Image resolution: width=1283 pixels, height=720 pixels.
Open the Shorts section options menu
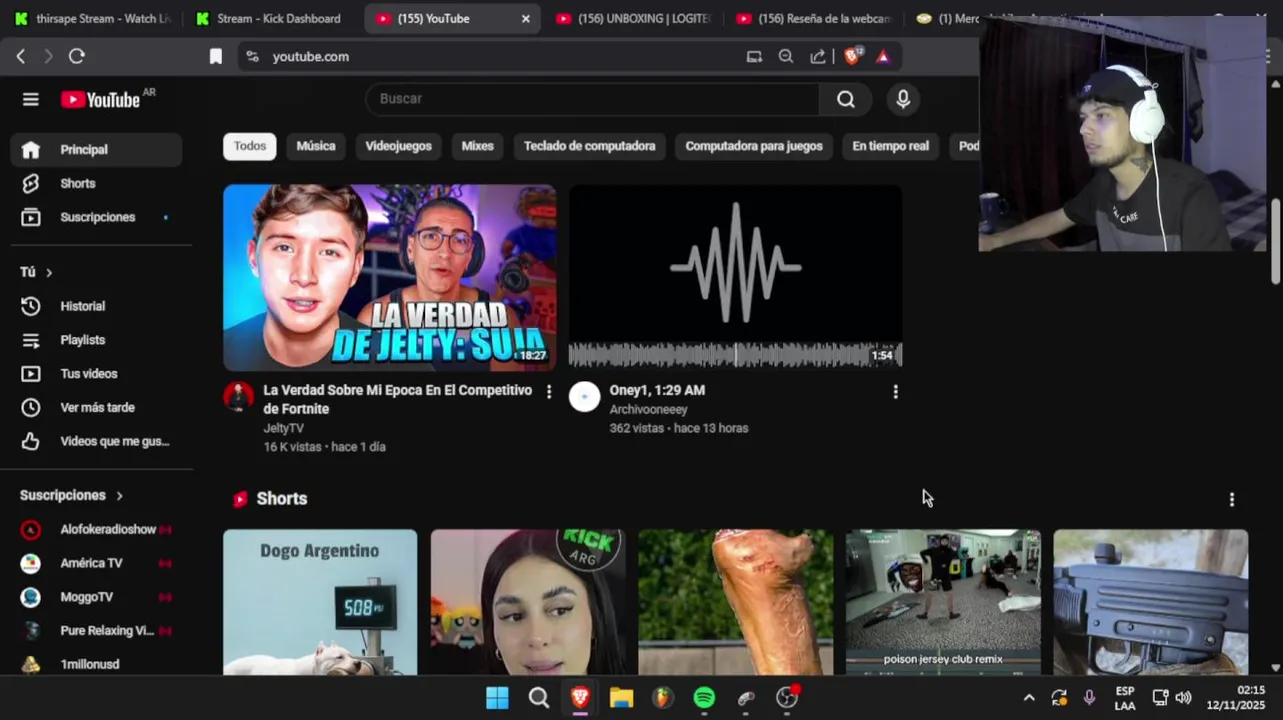pyautogui.click(x=1231, y=499)
